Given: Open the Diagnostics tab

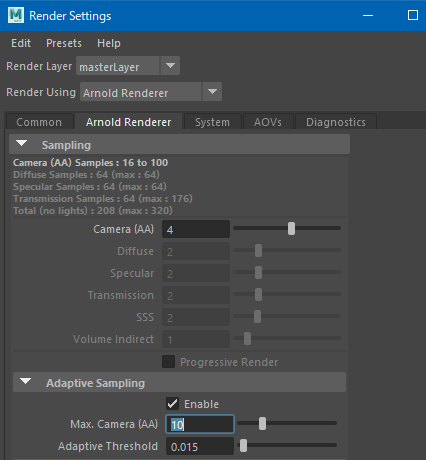Looking at the screenshot, I should 336,122.
